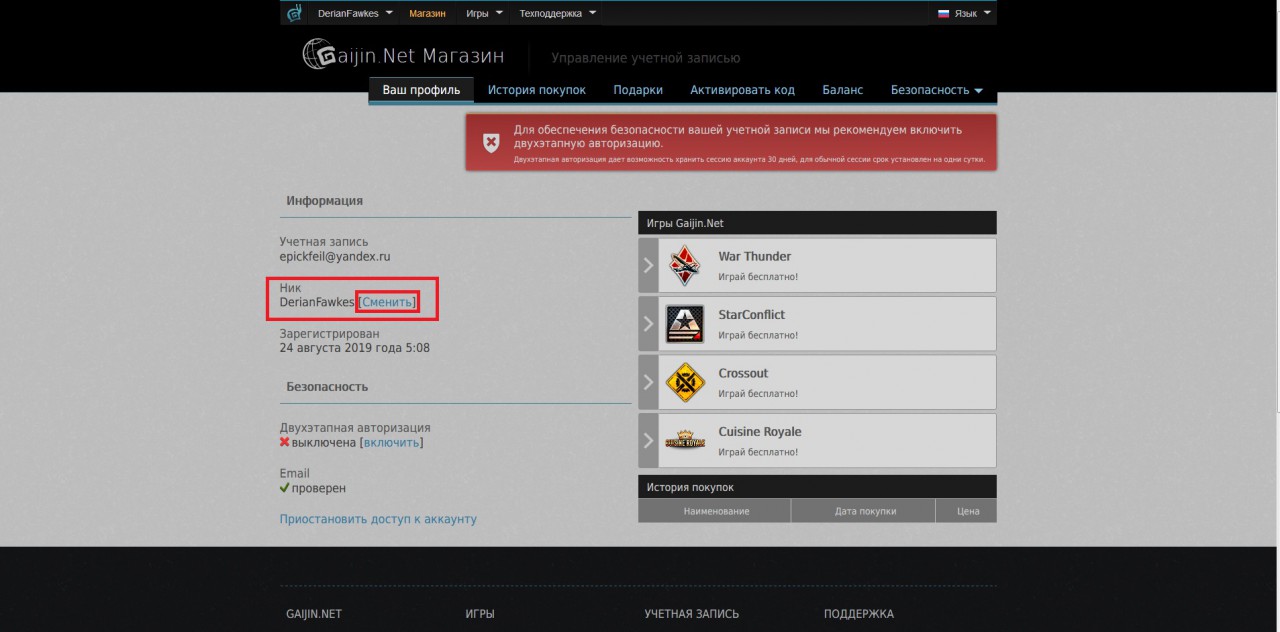Open the Безопасность tab dropdown

[936, 90]
